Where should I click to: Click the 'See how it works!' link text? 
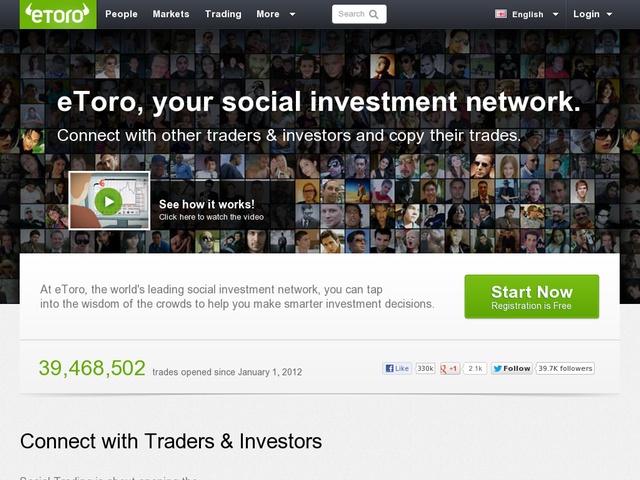pos(207,204)
